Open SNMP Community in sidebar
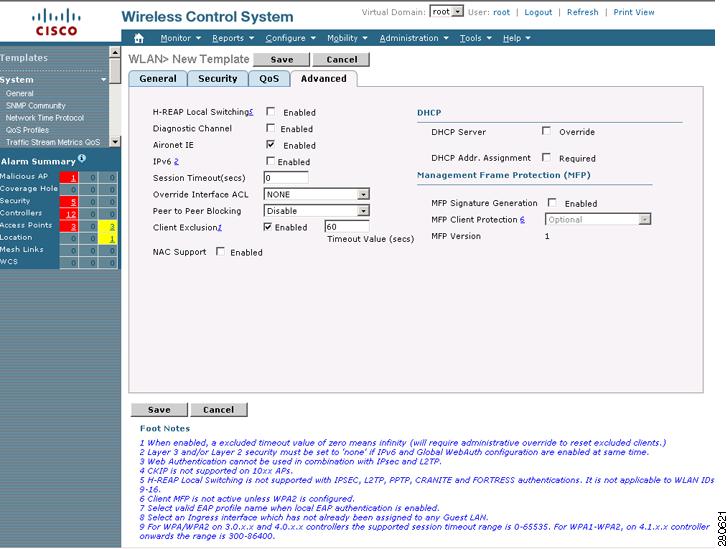The width and height of the screenshot is (728, 549). pyautogui.click(x=36, y=105)
